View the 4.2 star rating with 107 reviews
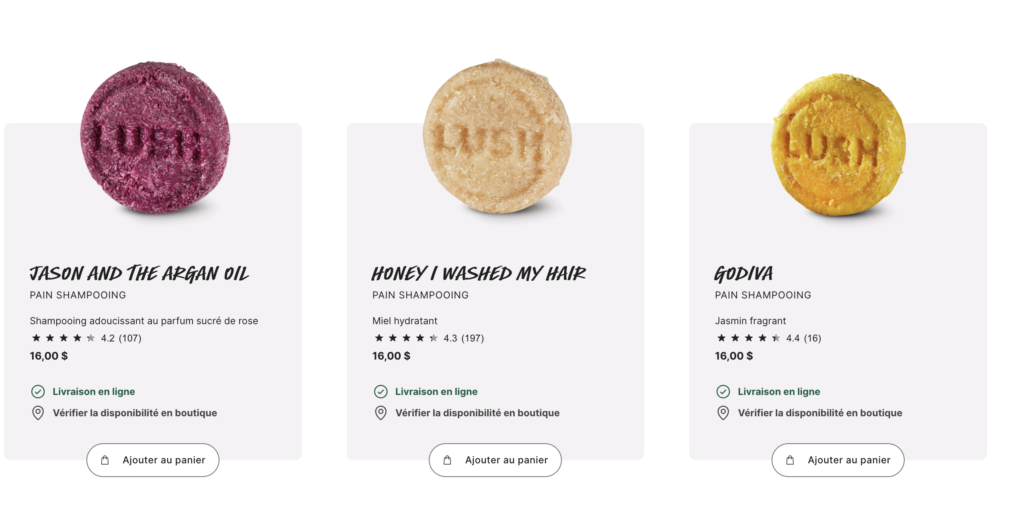1024x510 pixels. (86, 338)
